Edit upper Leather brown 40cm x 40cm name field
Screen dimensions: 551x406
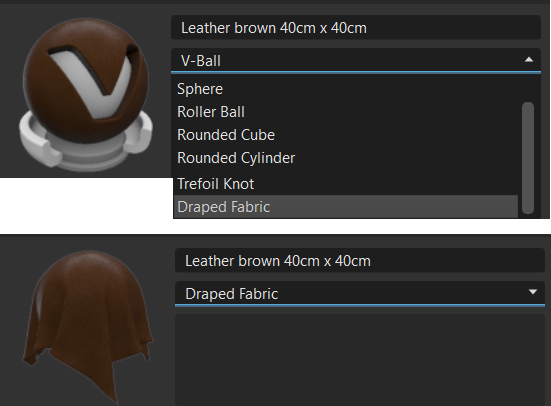(x=356, y=27)
